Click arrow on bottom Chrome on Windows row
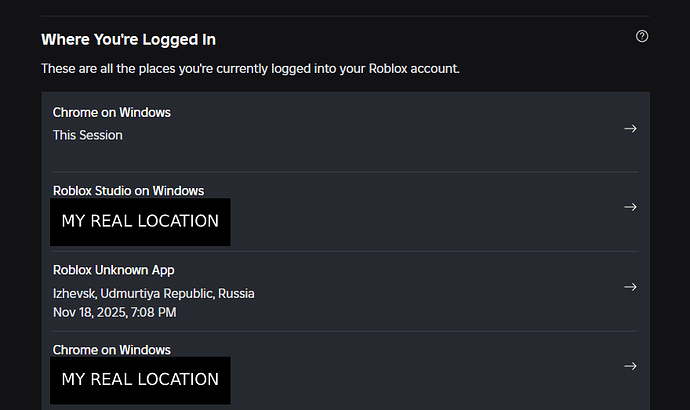Image resolution: width=690 pixels, height=410 pixels. pos(630,366)
